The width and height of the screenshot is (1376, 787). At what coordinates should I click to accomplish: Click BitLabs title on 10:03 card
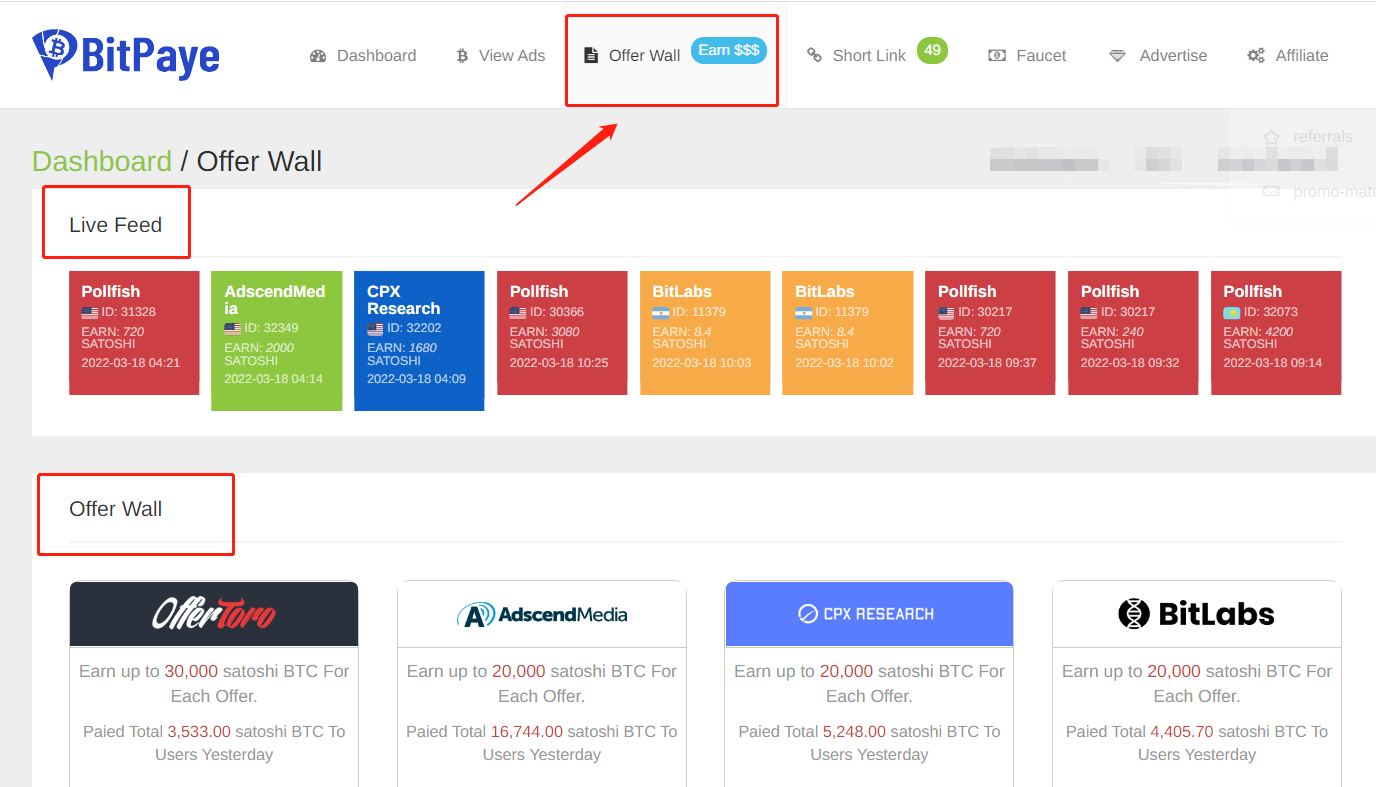pos(682,292)
